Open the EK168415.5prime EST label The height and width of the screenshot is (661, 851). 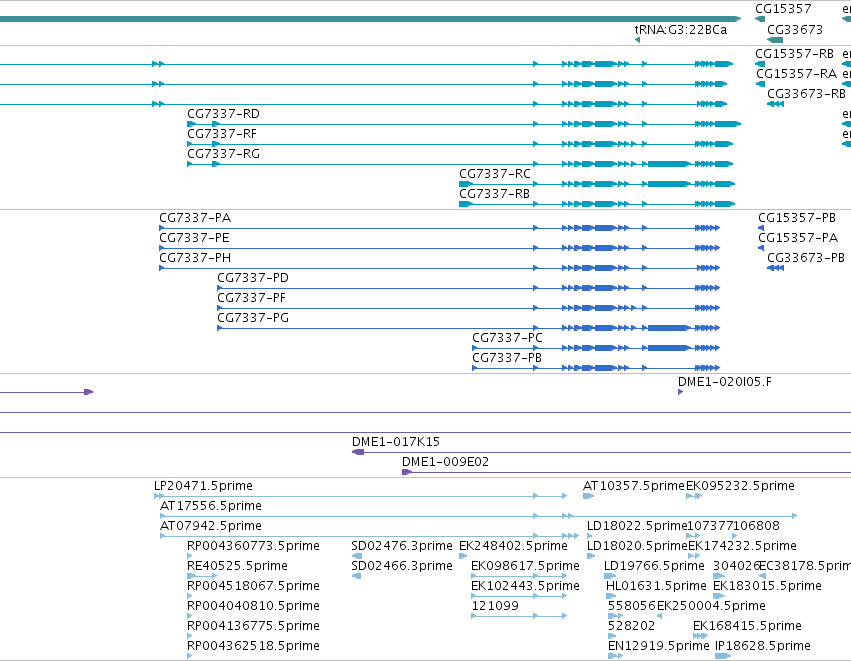[x=747, y=626]
